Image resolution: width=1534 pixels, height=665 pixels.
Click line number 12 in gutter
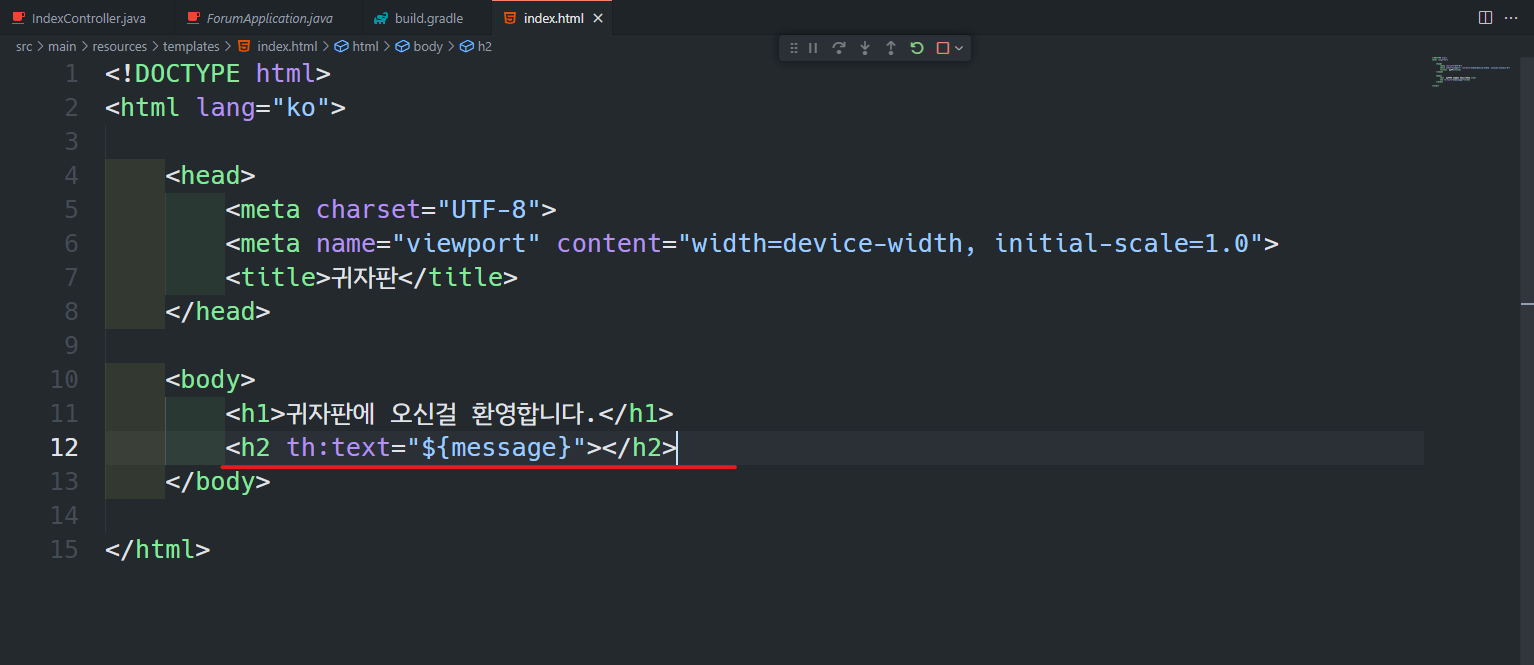point(64,447)
